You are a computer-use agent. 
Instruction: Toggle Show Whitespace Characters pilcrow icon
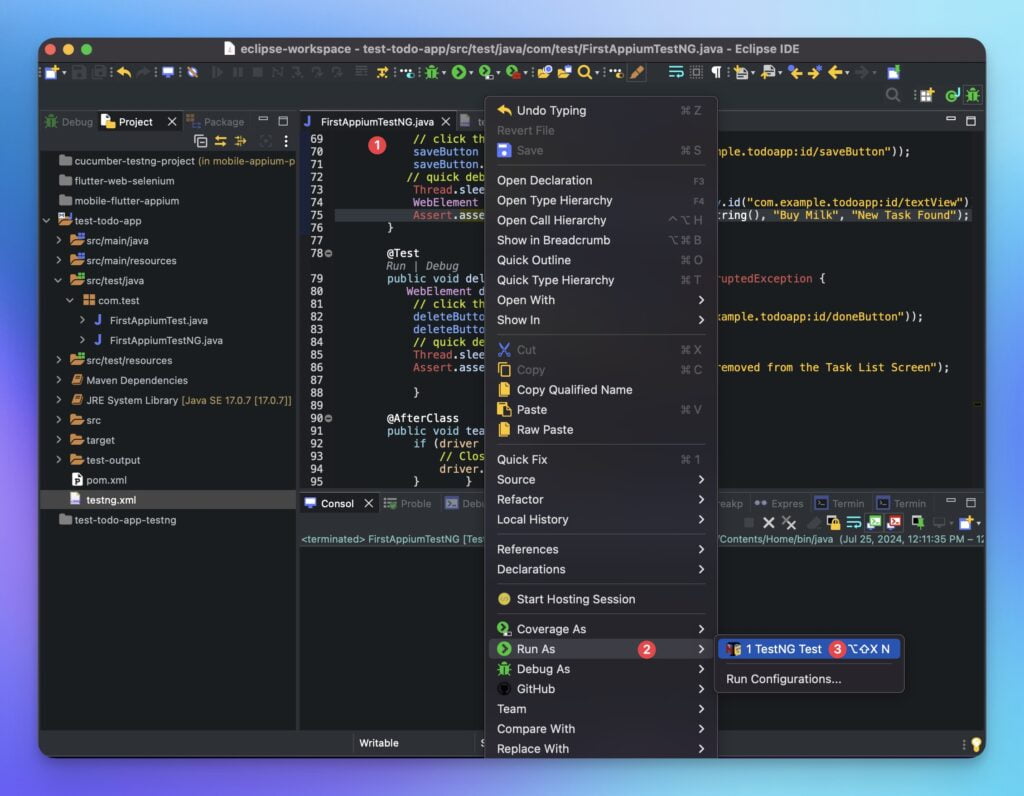[x=716, y=72]
